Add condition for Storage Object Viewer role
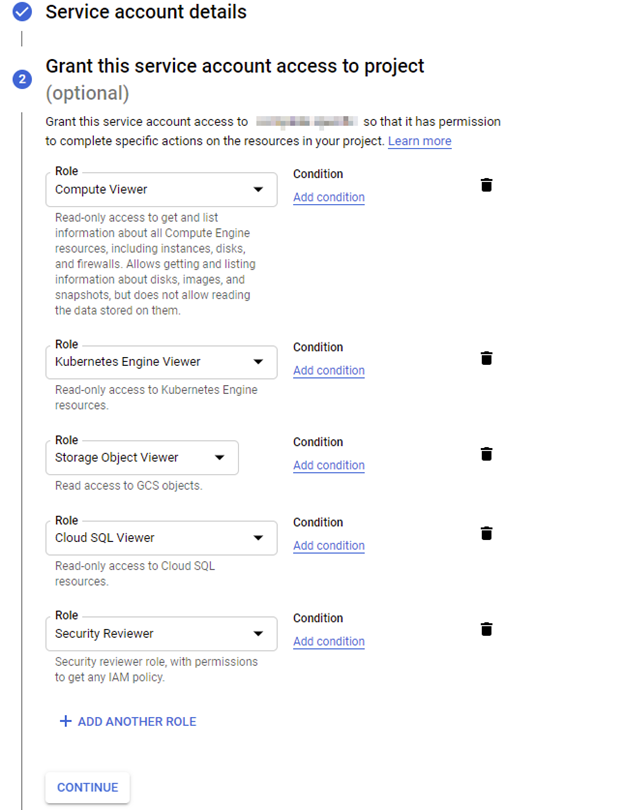624x810 pixels. tap(329, 465)
